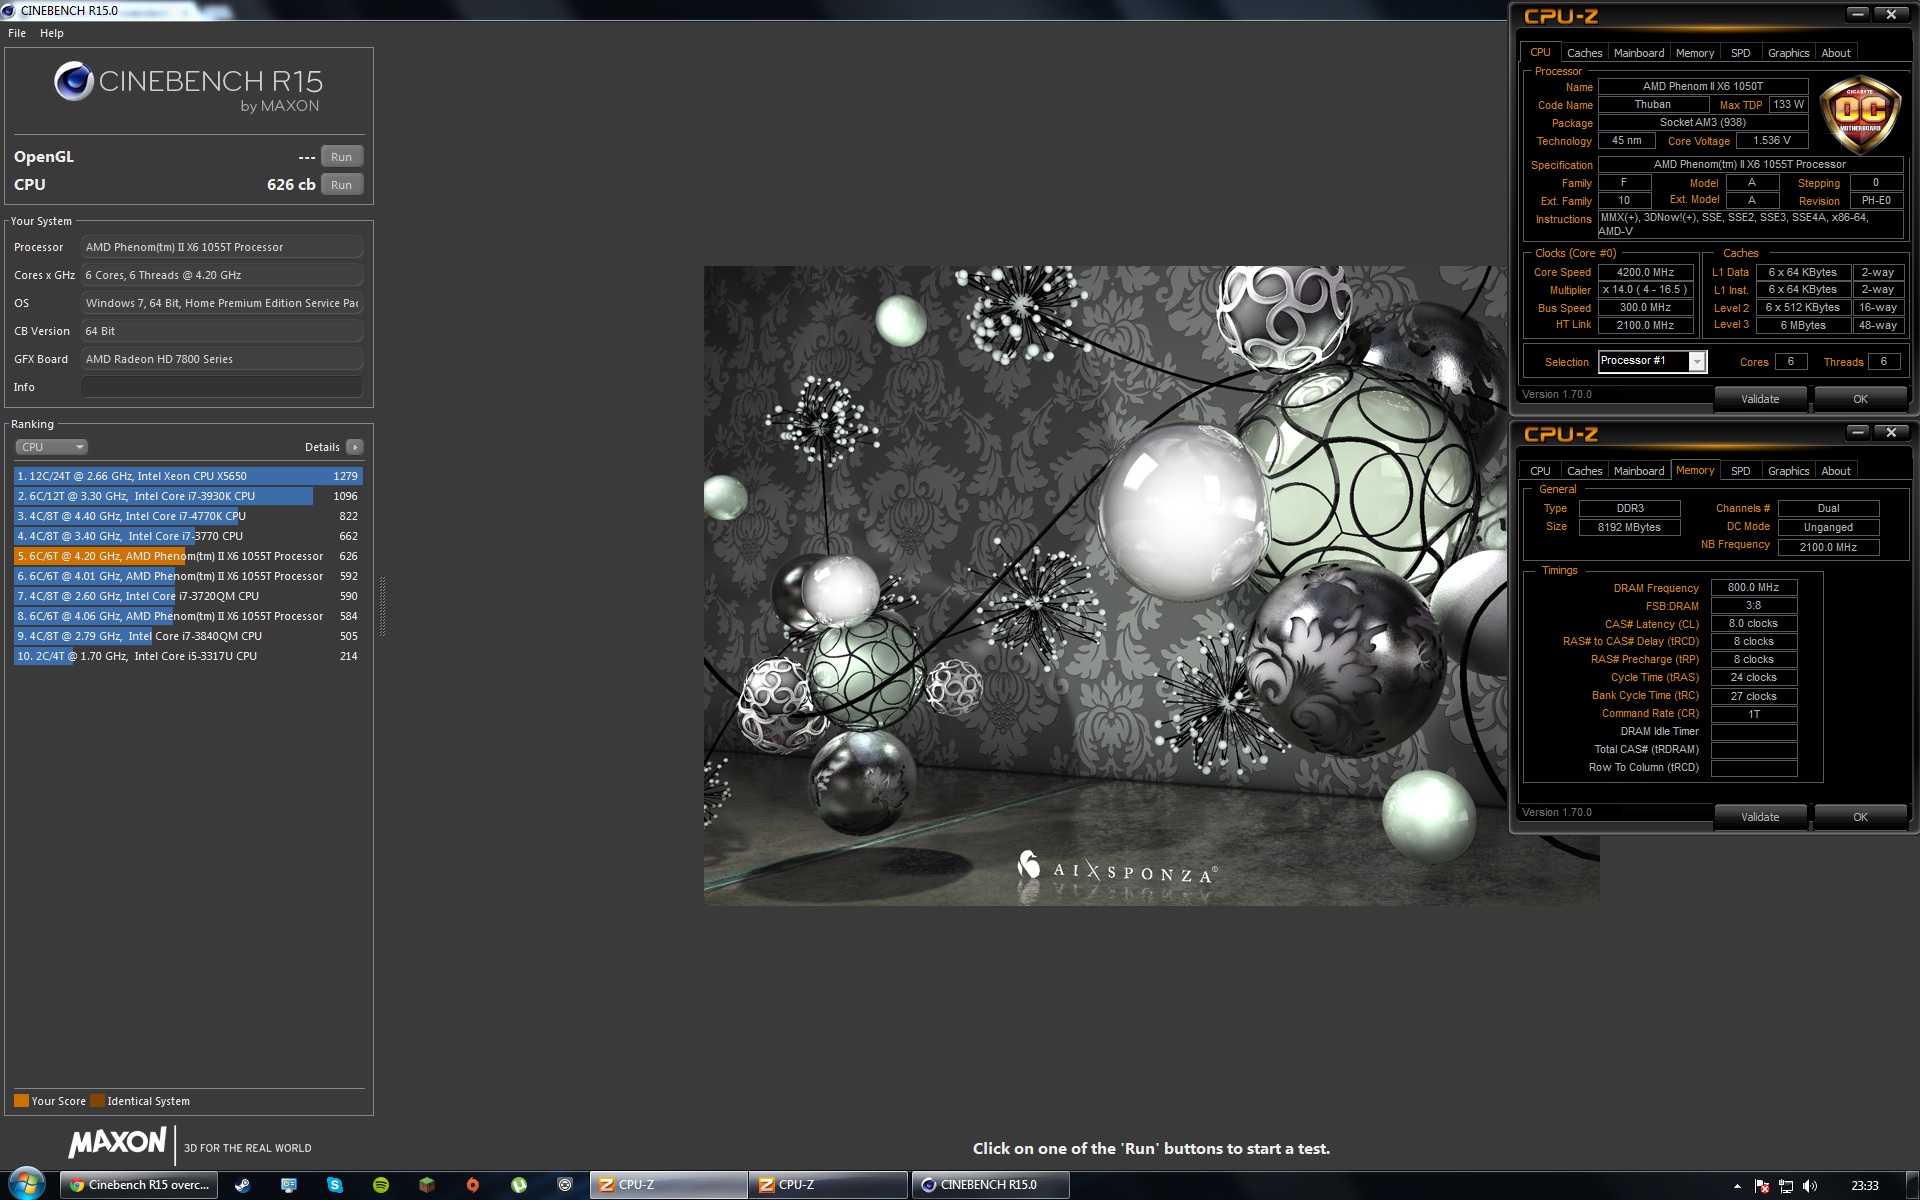Open Processor #1 selection dropdown

(1652, 361)
